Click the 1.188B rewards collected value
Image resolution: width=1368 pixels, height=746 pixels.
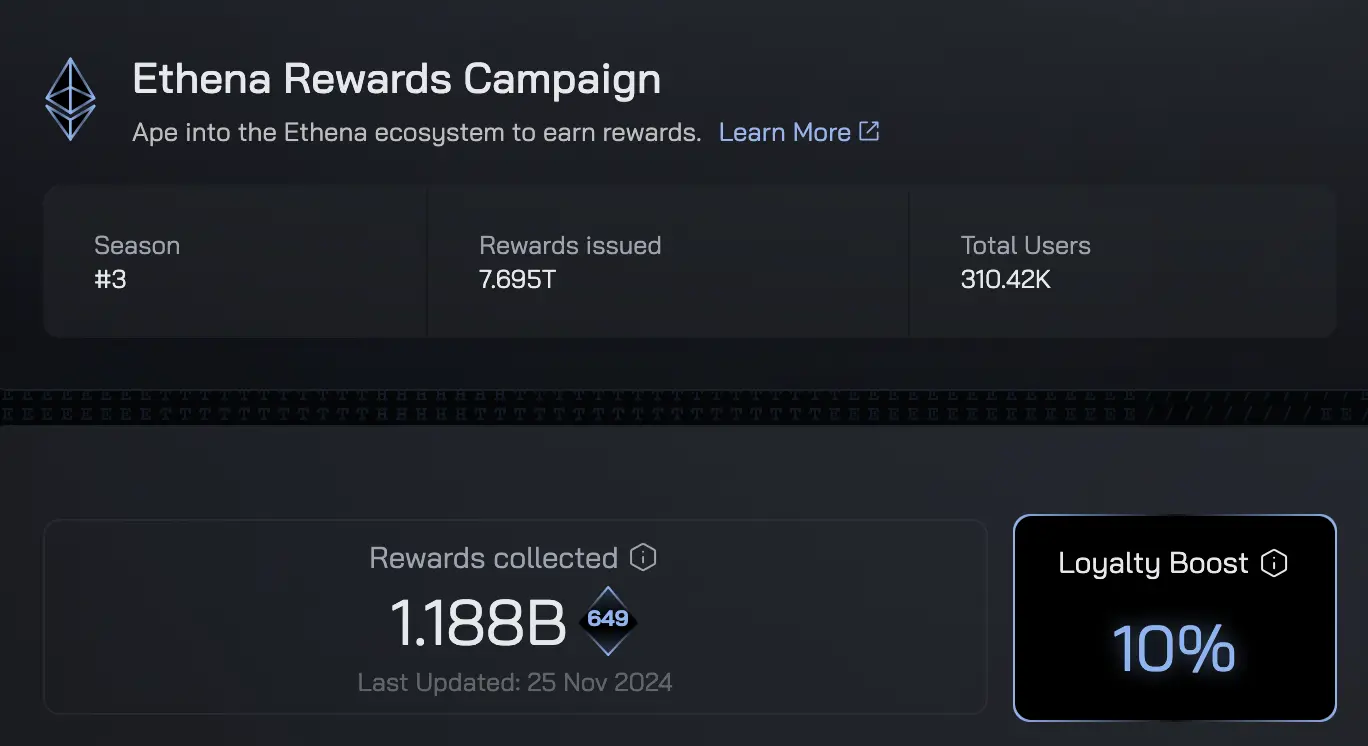478,621
